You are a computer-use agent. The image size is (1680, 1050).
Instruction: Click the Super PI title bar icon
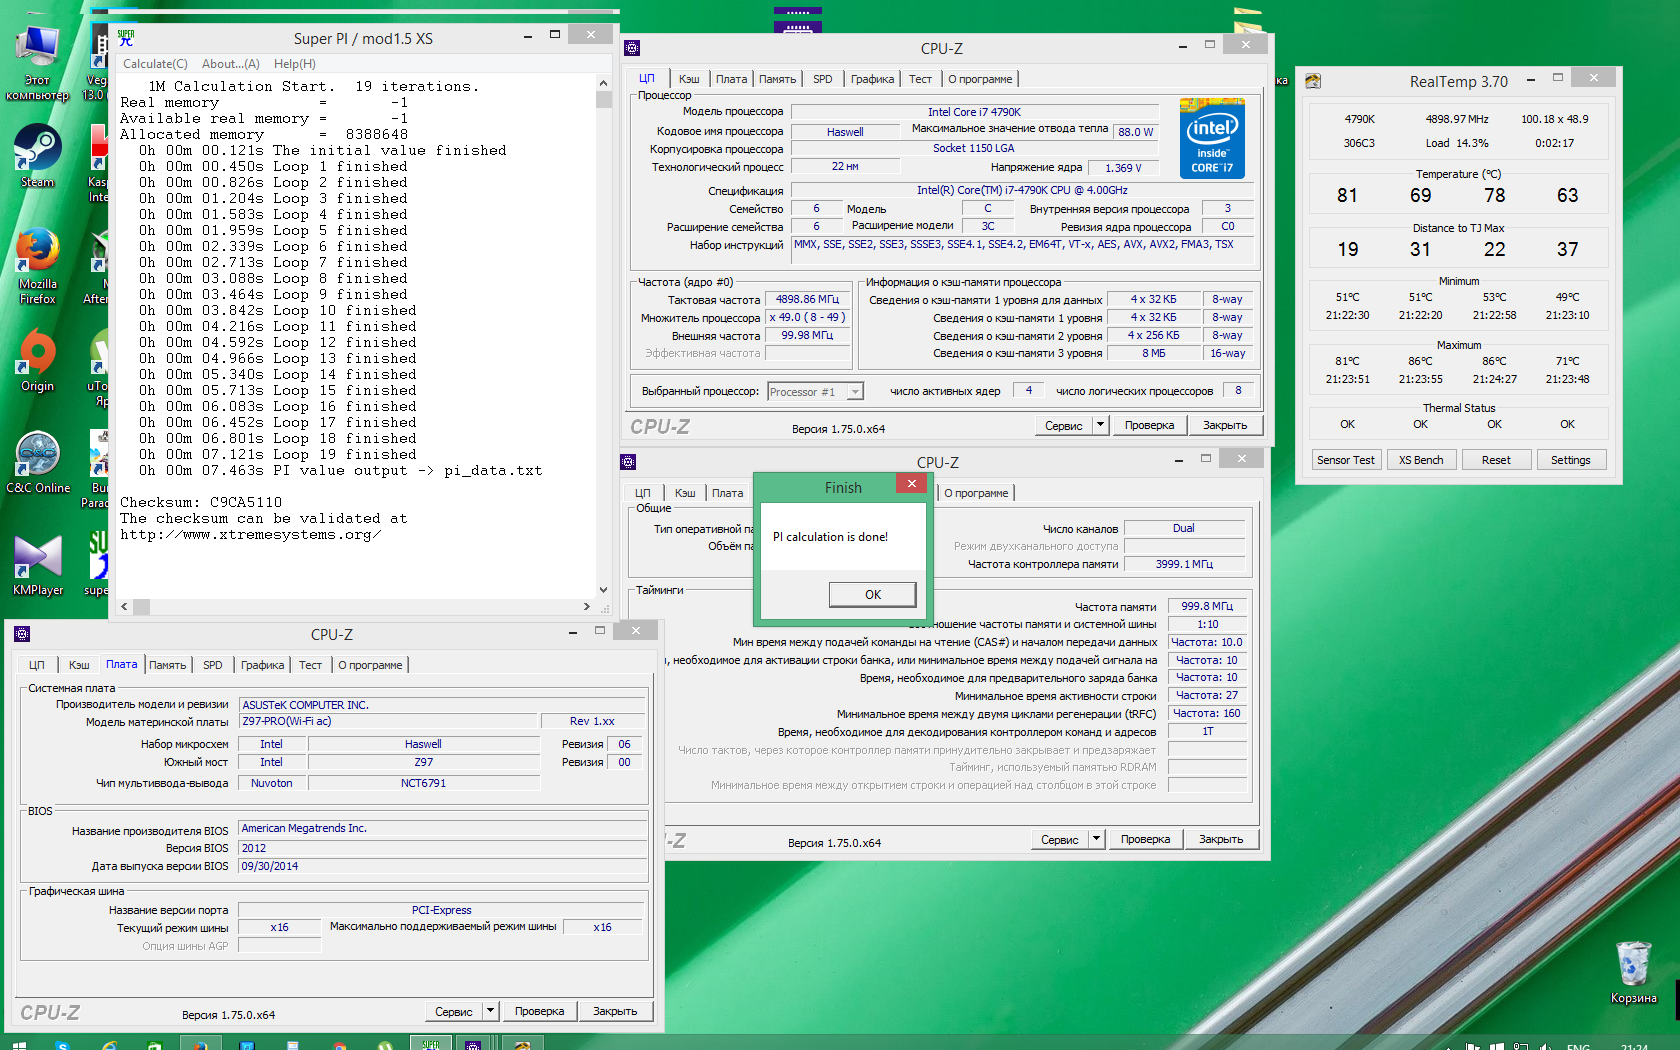(126, 38)
